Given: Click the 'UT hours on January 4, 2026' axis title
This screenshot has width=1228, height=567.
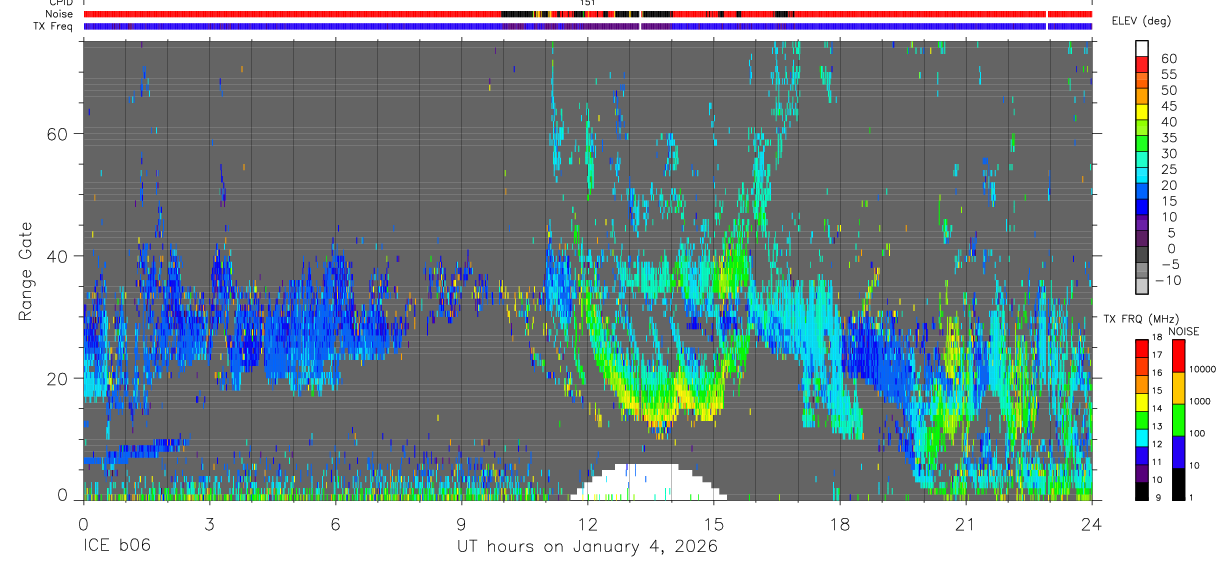Looking at the screenshot, I should coord(587,547).
